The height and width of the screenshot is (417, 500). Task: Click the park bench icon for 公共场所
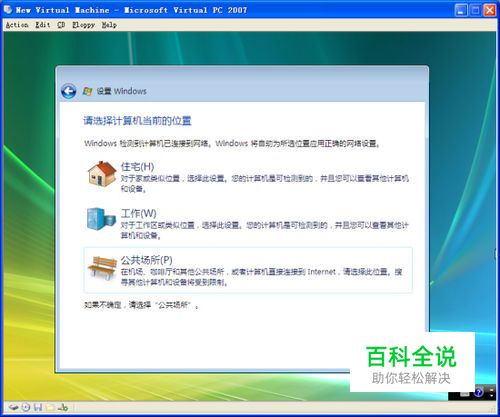click(x=102, y=267)
